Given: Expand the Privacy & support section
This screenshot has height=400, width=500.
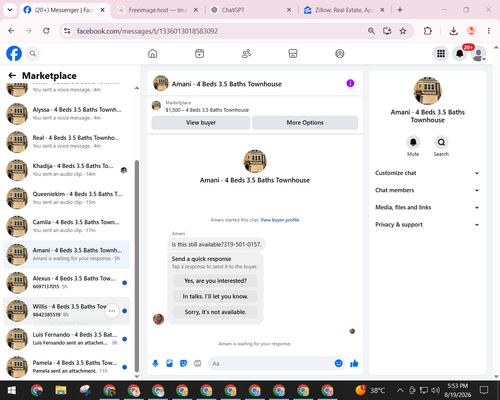Looking at the screenshot, I should [x=427, y=225].
